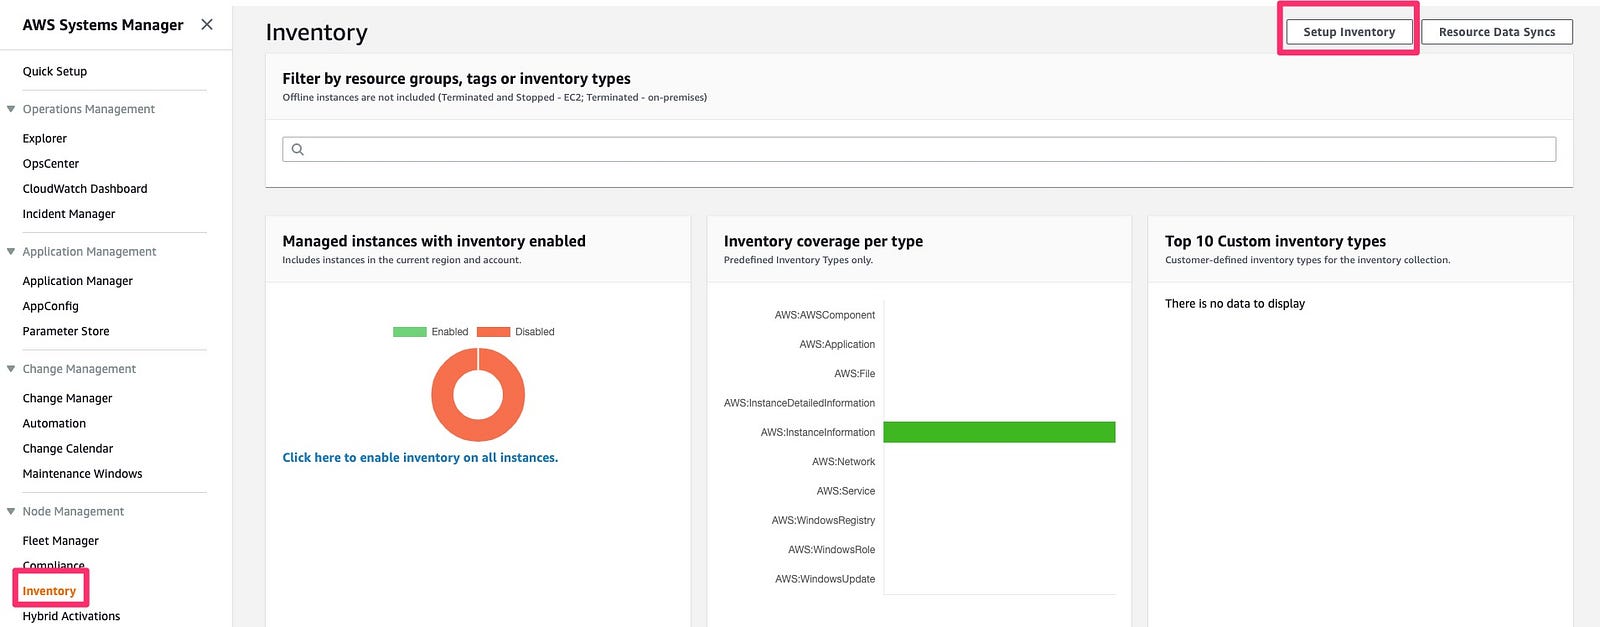Open Fleet Manager

coord(61,541)
